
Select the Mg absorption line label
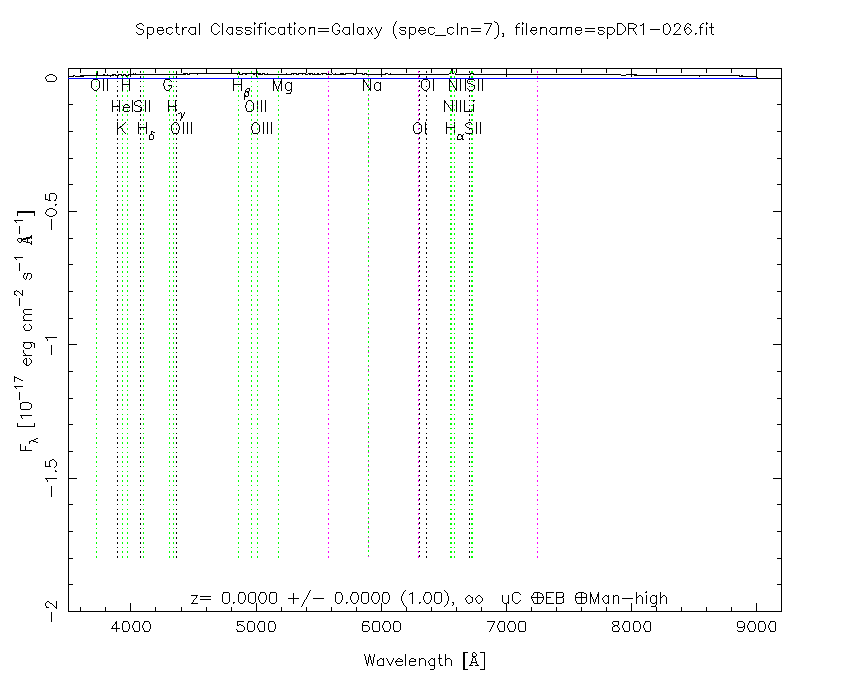282,87
